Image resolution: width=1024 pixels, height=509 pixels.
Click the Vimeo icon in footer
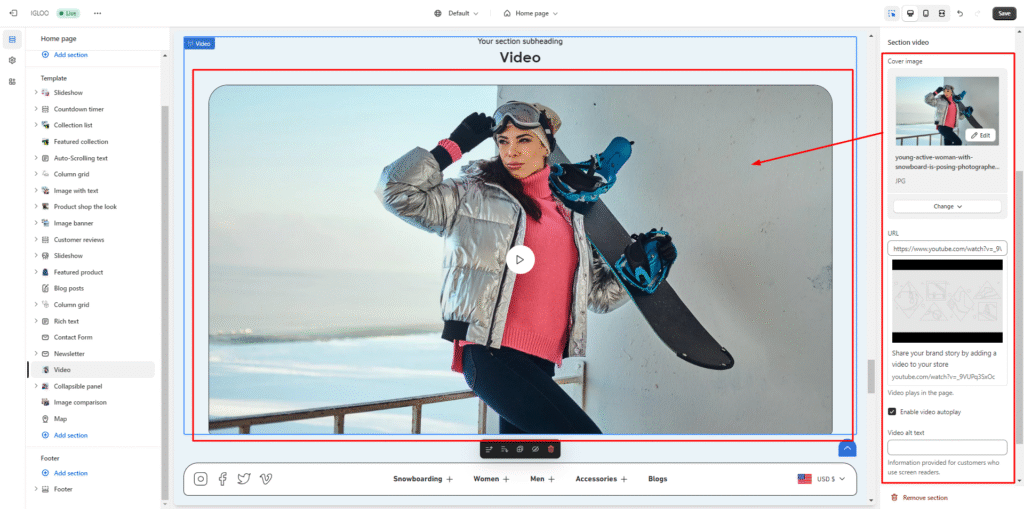point(266,479)
